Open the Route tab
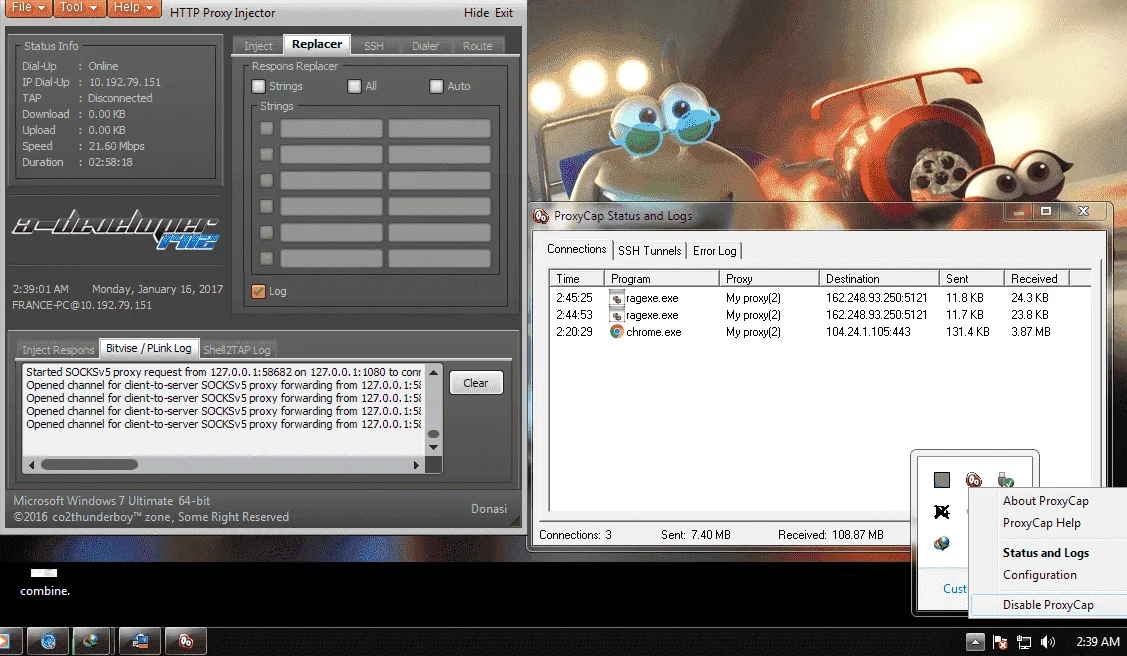1127x656 pixels. pos(477,46)
